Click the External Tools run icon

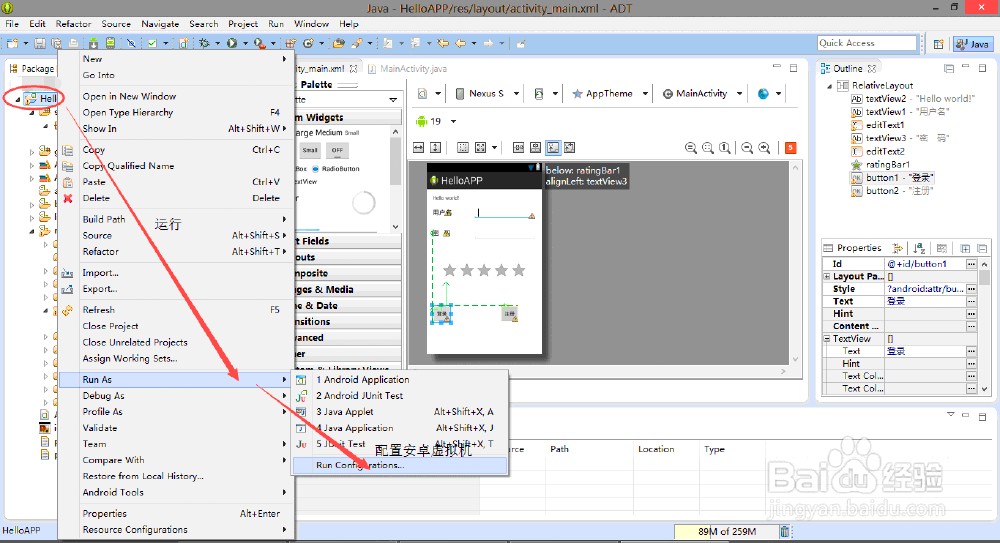[x=259, y=43]
